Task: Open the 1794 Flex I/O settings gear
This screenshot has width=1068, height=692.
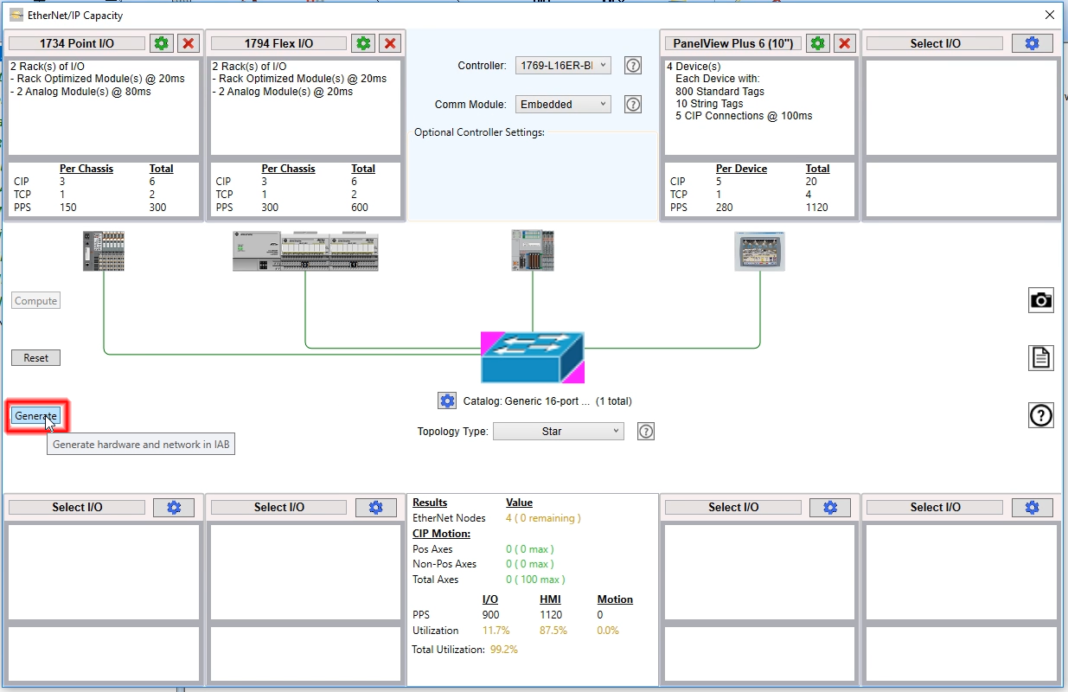Action: pos(362,43)
